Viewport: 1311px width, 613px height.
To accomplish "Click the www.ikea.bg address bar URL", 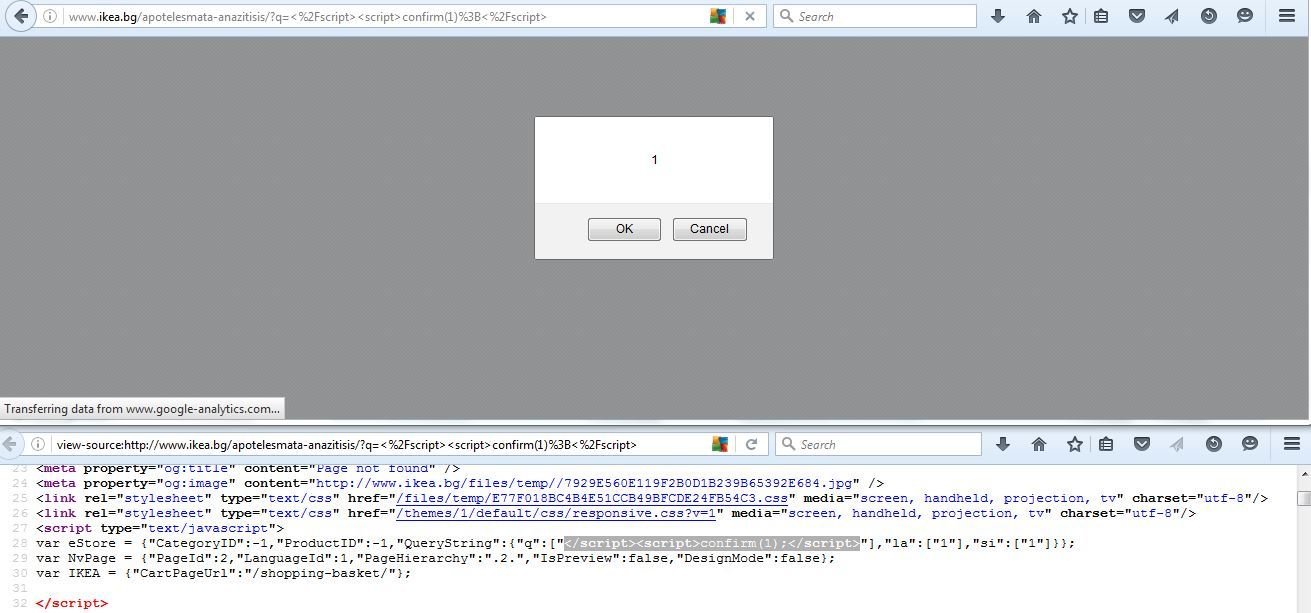I will point(308,16).
